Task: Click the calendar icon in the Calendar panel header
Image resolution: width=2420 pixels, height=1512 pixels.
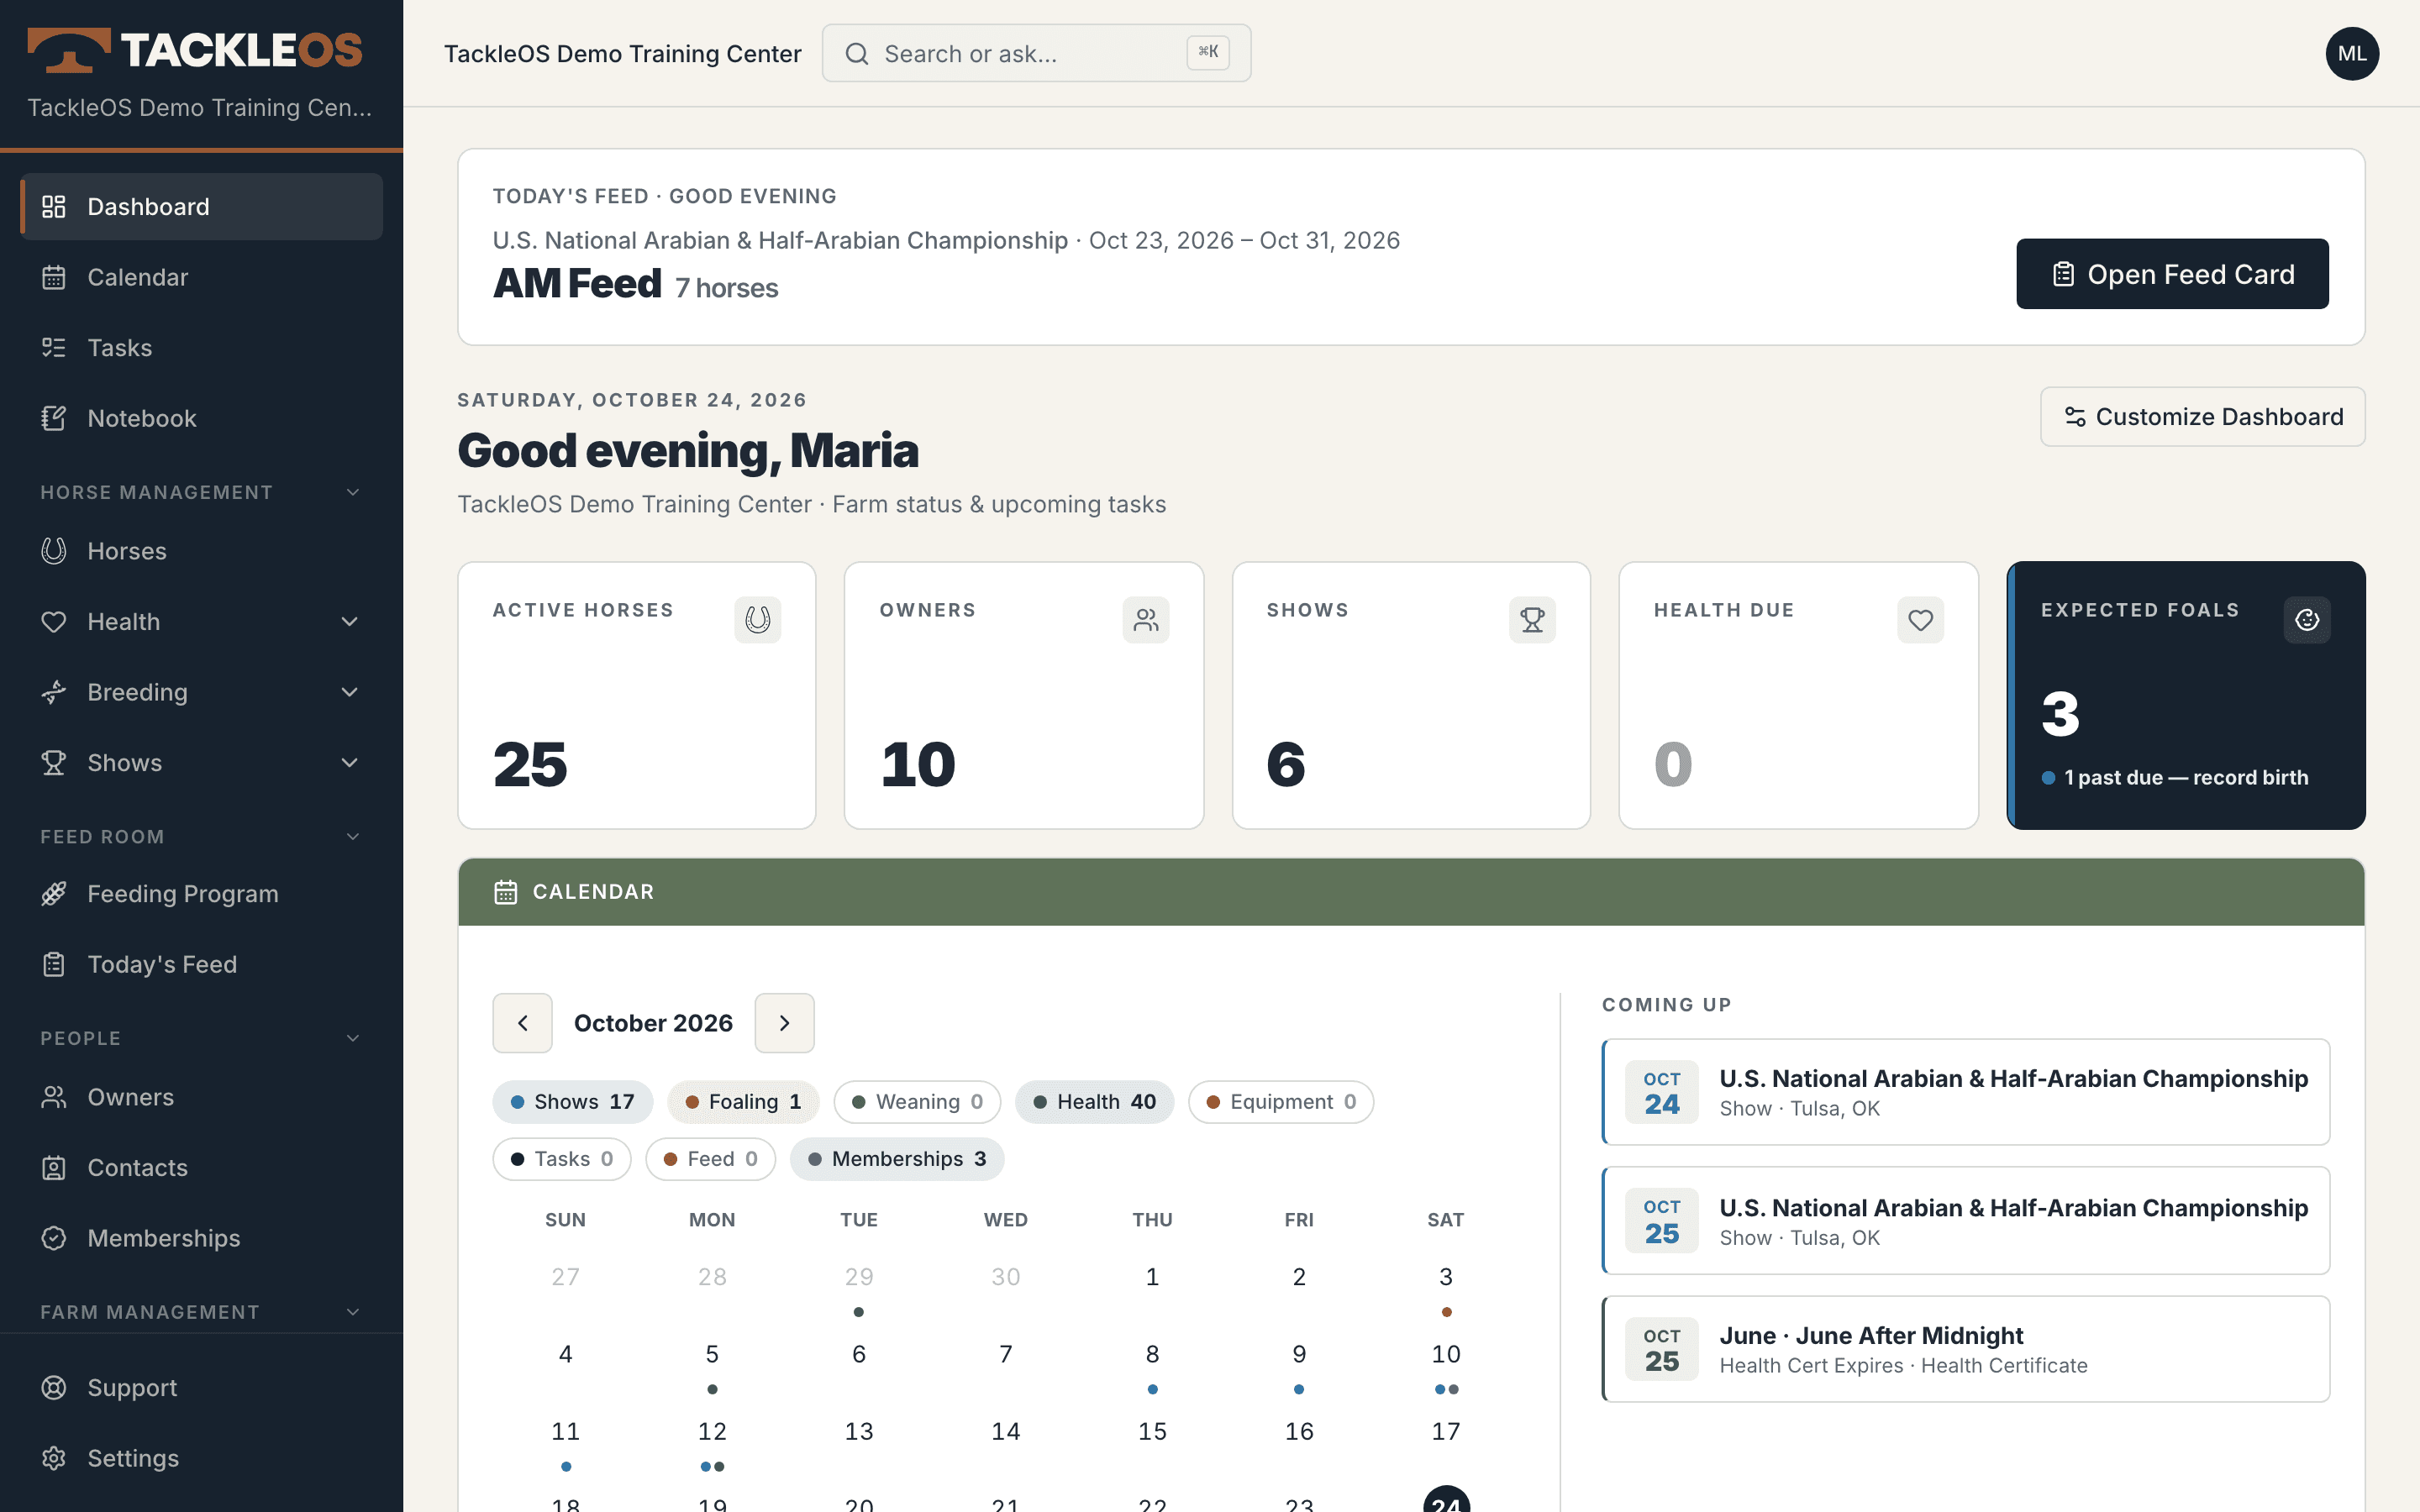Action: [x=506, y=892]
